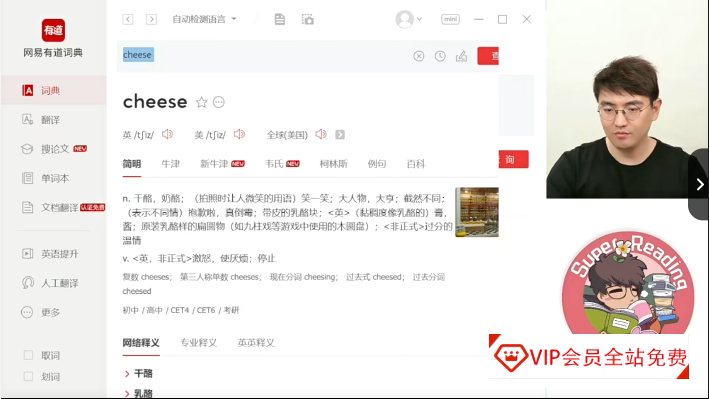
Task: Click the Youdao dictionary logo
Action: [x=53, y=30]
